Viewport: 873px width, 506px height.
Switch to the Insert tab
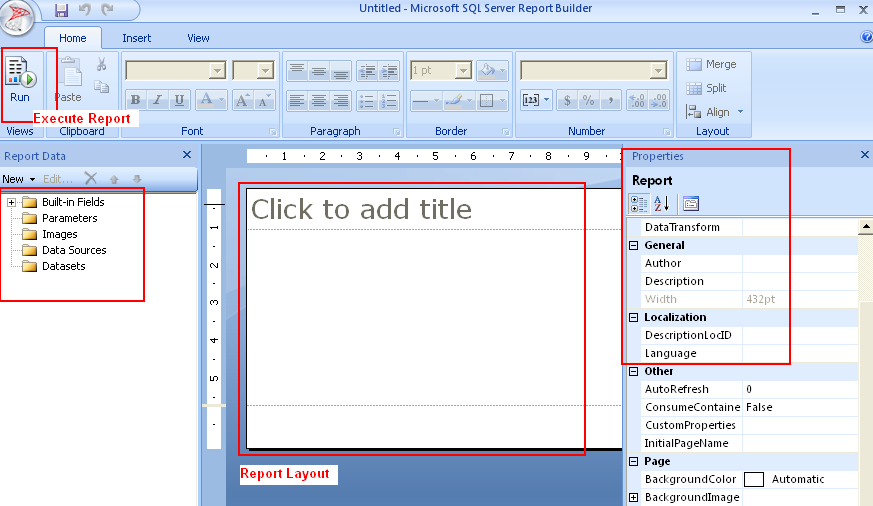tap(136, 38)
